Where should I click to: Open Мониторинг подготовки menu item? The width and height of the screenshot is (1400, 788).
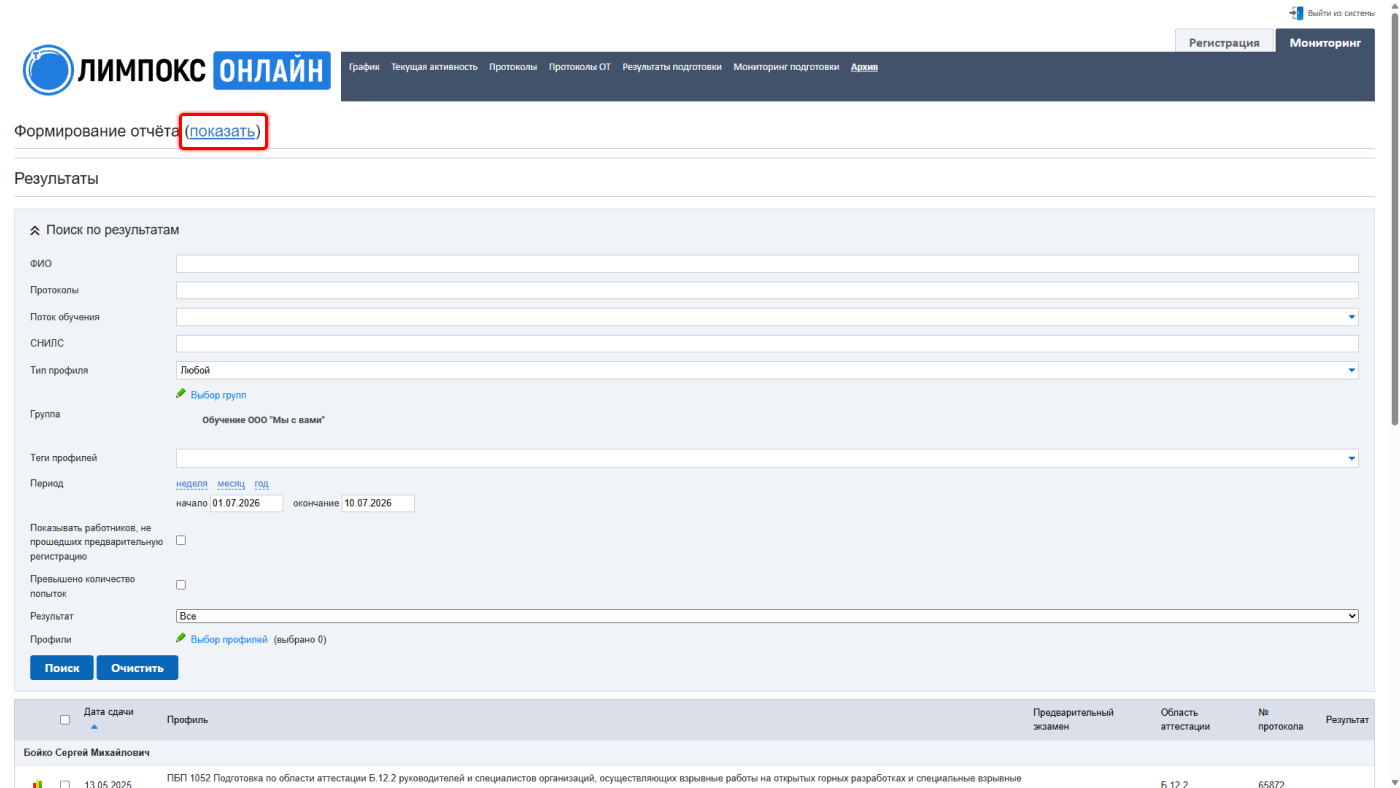pyautogui.click(x=786, y=67)
